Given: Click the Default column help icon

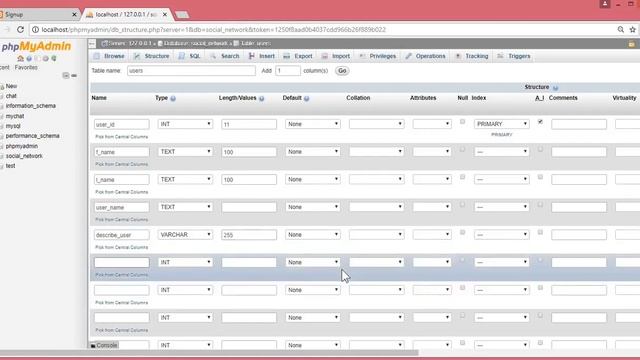Looking at the screenshot, I should click(x=307, y=98).
